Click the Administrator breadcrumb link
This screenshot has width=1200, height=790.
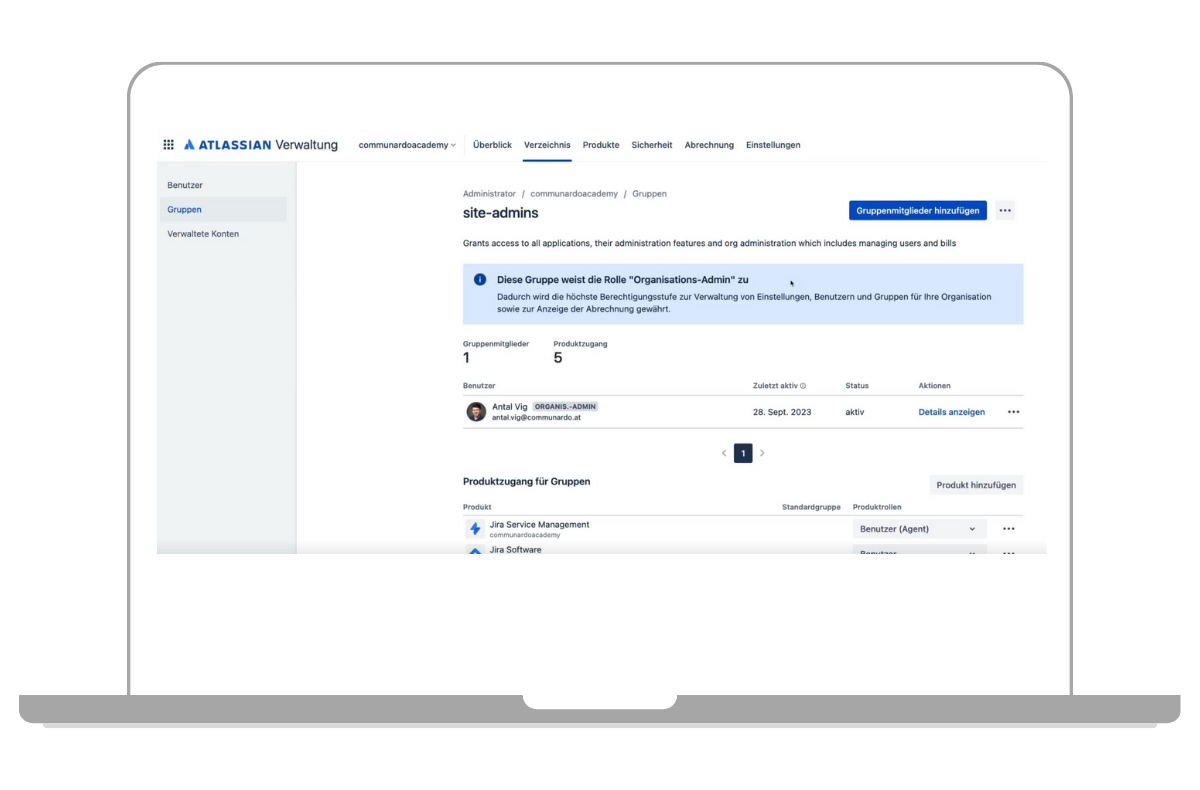489,194
